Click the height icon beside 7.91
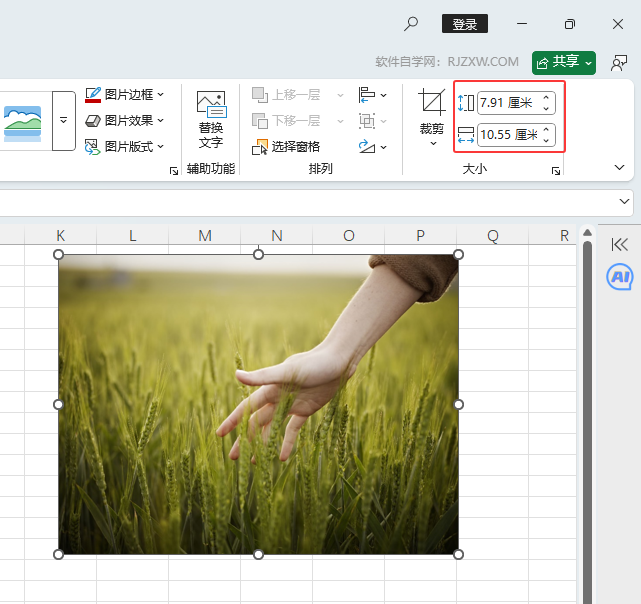The image size is (641, 604). tap(466, 103)
